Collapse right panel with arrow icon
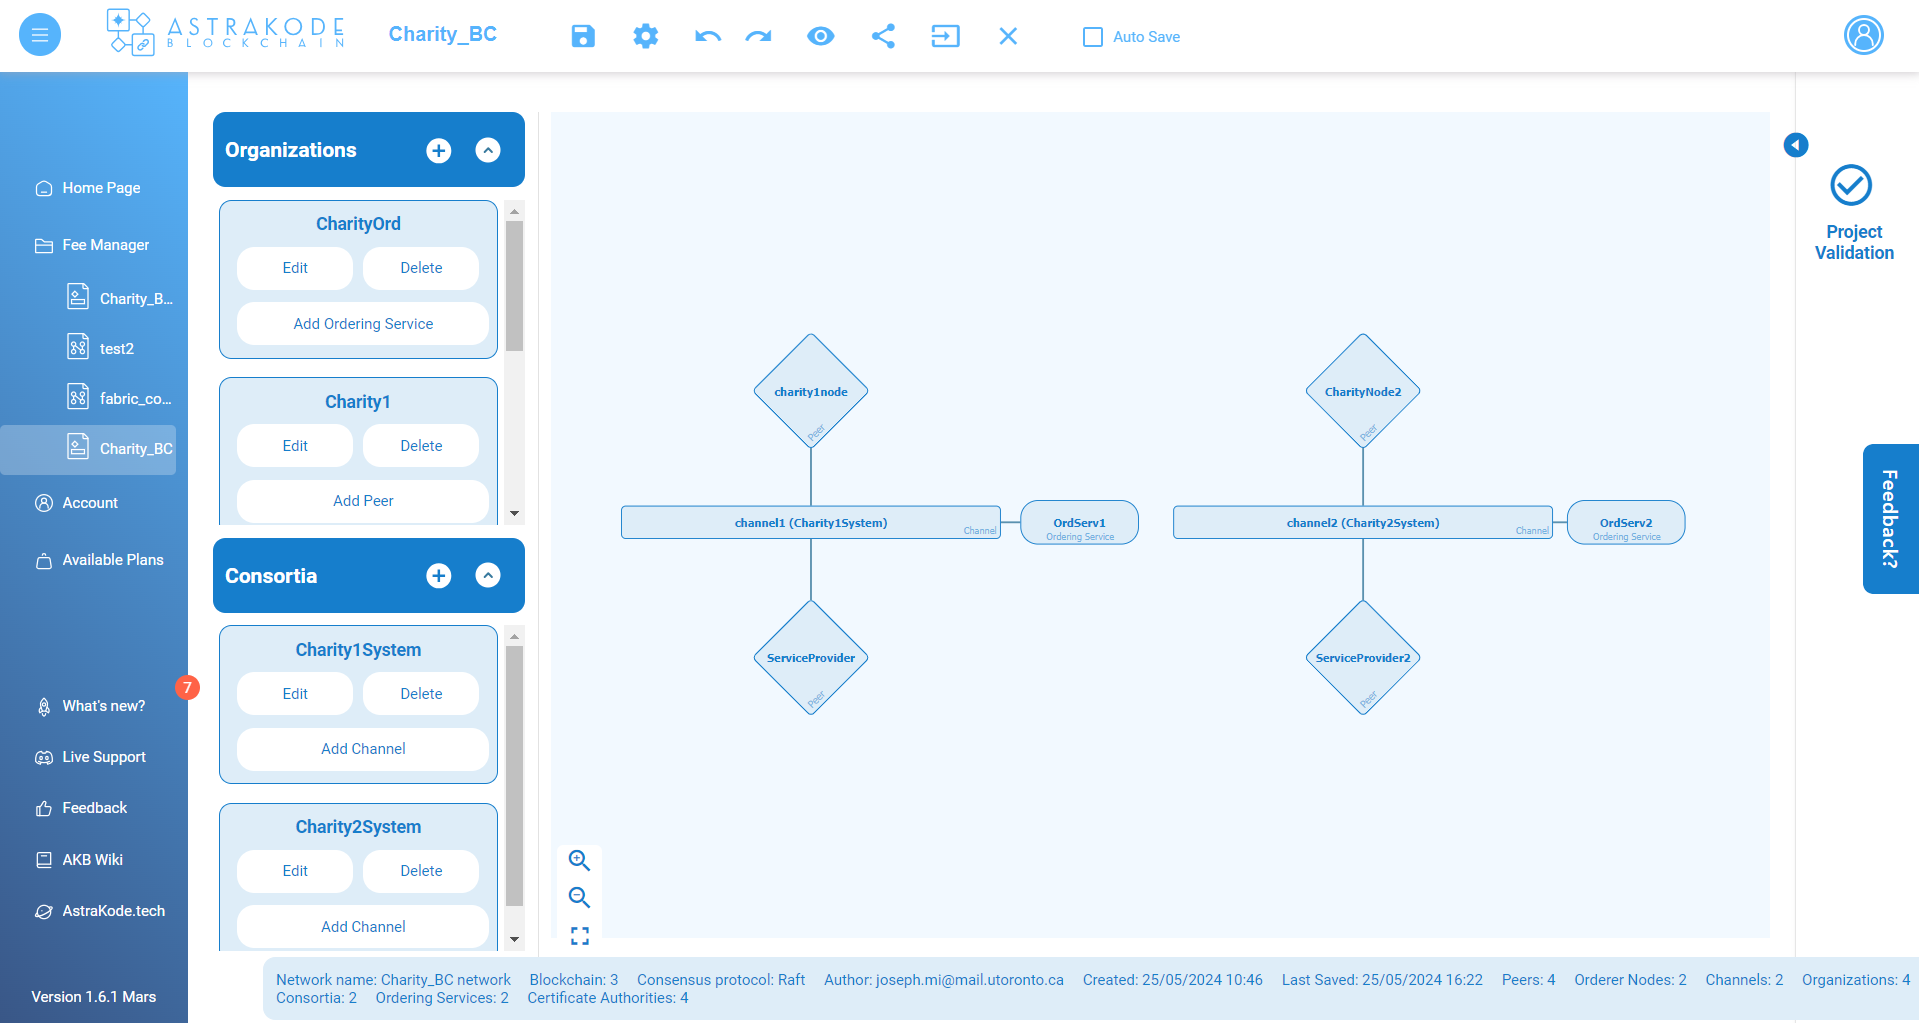The width and height of the screenshot is (1919, 1023). (x=1796, y=145)
